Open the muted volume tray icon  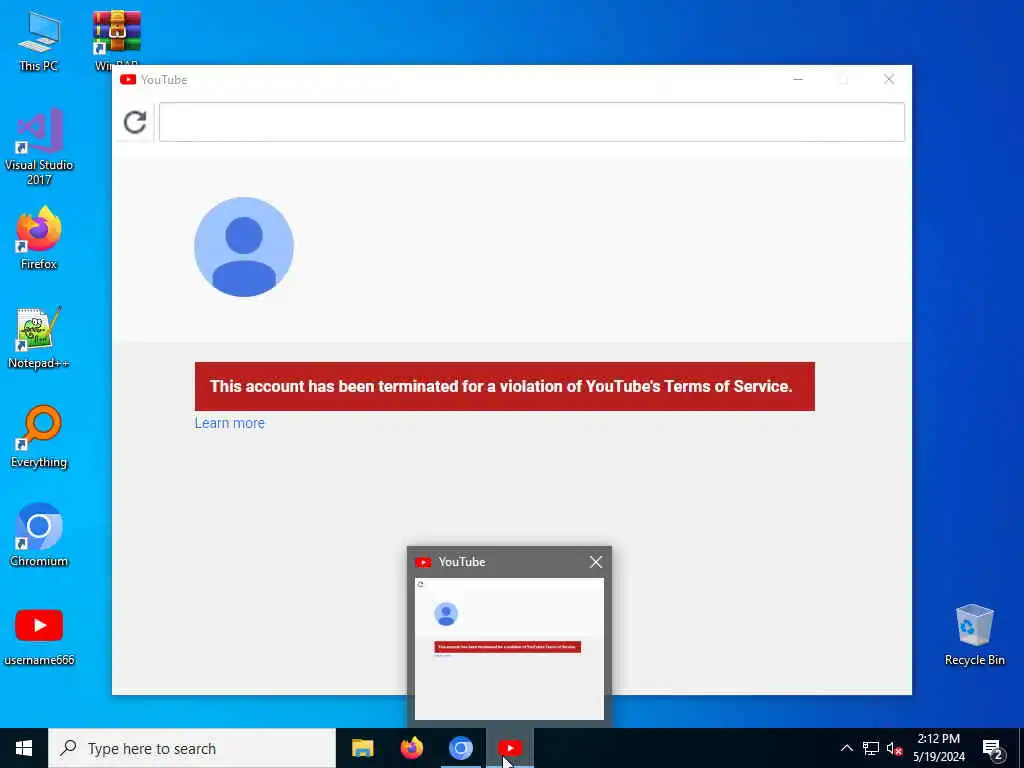click(895, 748)
